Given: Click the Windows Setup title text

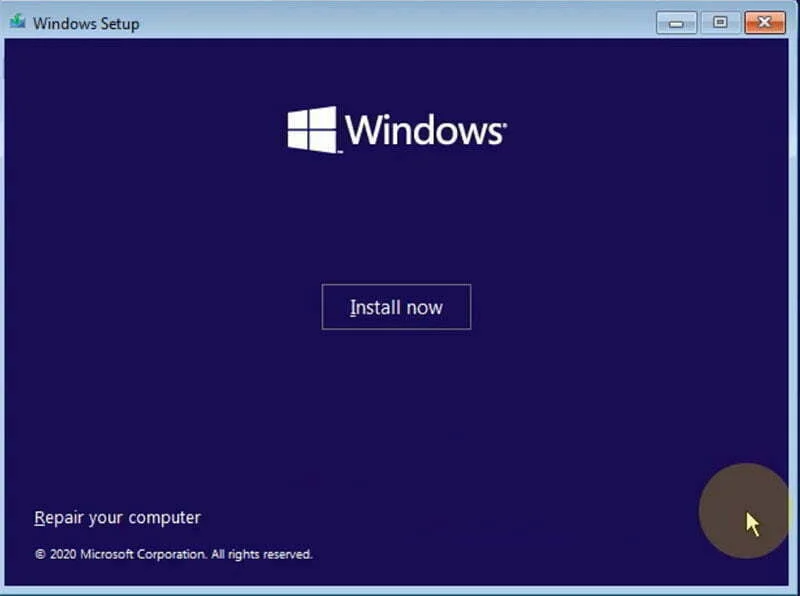Looking at the screenshot, I should pyautogui.click(x=86, y=23).
